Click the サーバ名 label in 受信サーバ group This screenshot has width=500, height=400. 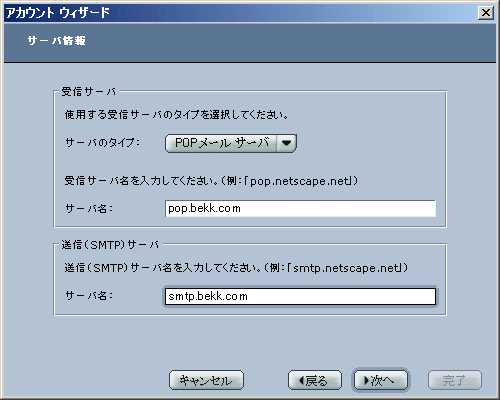click(89, 209)
